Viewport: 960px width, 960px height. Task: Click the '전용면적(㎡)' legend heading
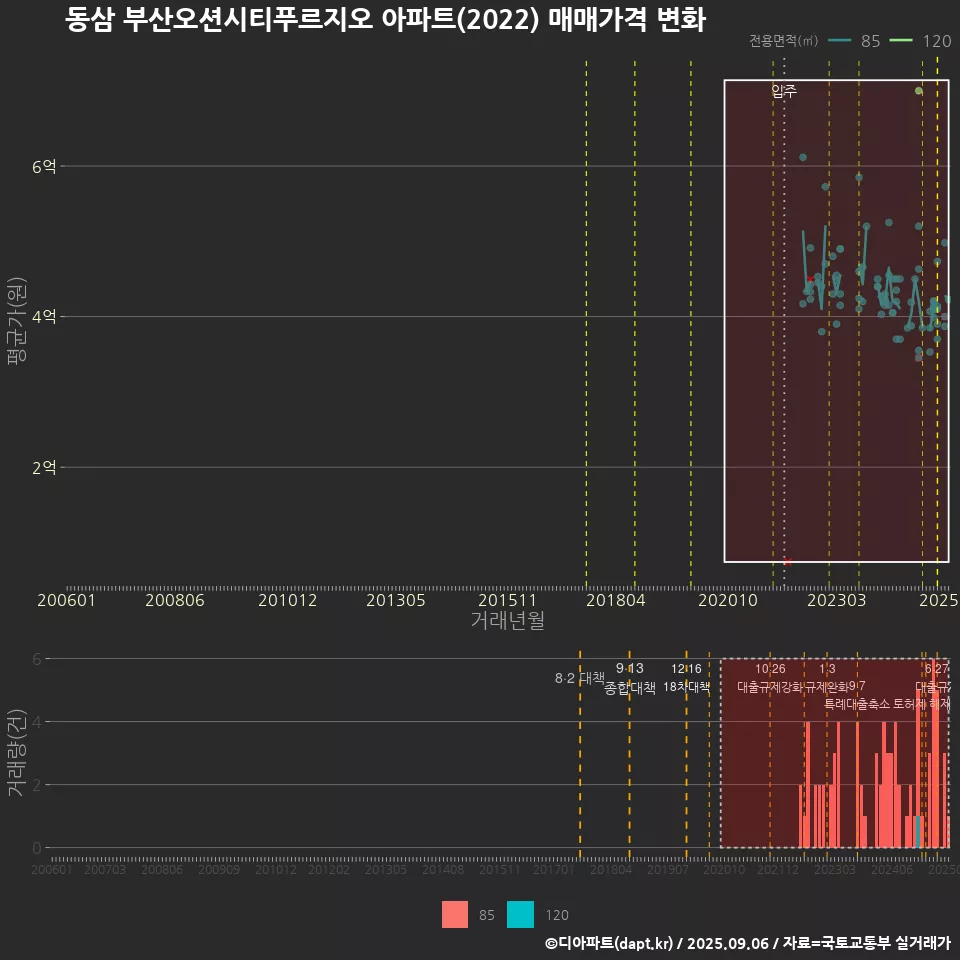[784, 41]
